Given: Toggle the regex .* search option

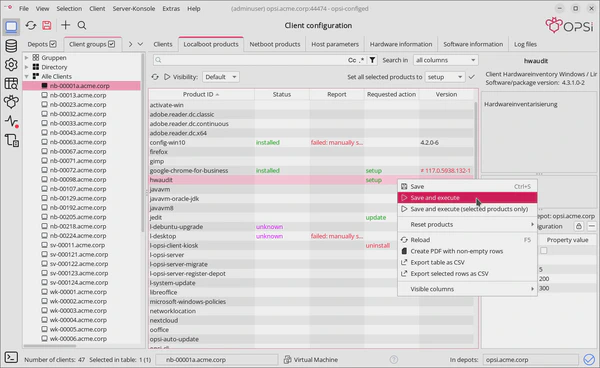Looking at the screenshot, I should 362,60.
